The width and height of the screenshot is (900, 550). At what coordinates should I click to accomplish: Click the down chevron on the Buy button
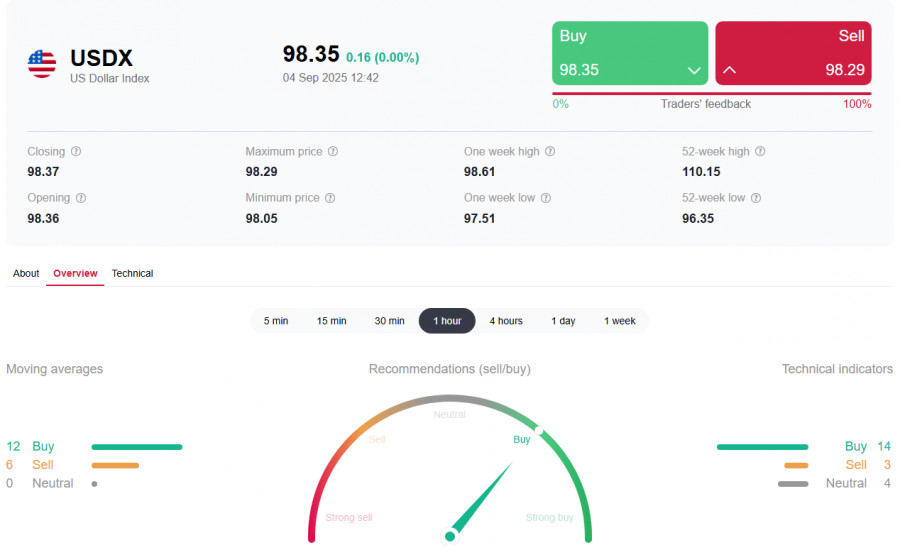pyautogui.click(x=694, y=71)
